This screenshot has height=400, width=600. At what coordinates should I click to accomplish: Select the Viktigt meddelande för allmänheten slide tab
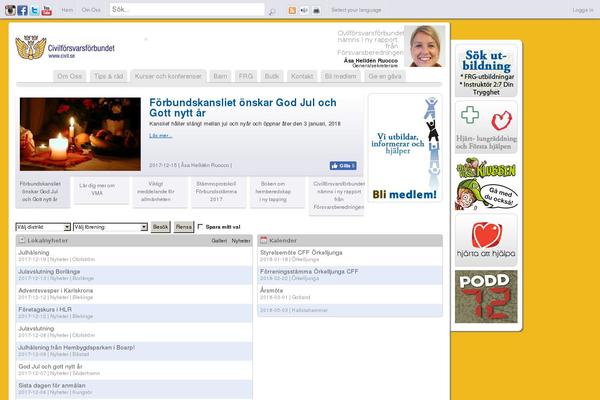coord(160,192)
